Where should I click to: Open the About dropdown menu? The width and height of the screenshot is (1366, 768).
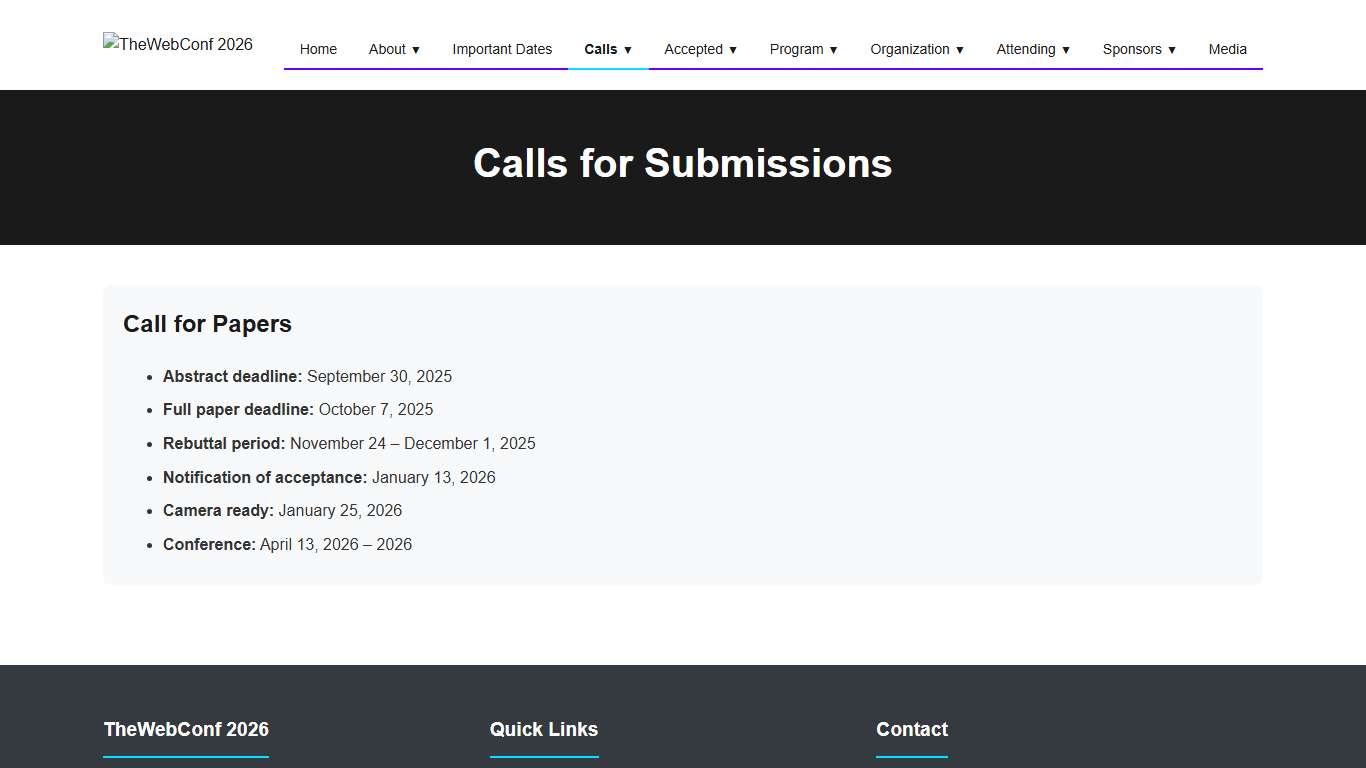click(393, 49)
